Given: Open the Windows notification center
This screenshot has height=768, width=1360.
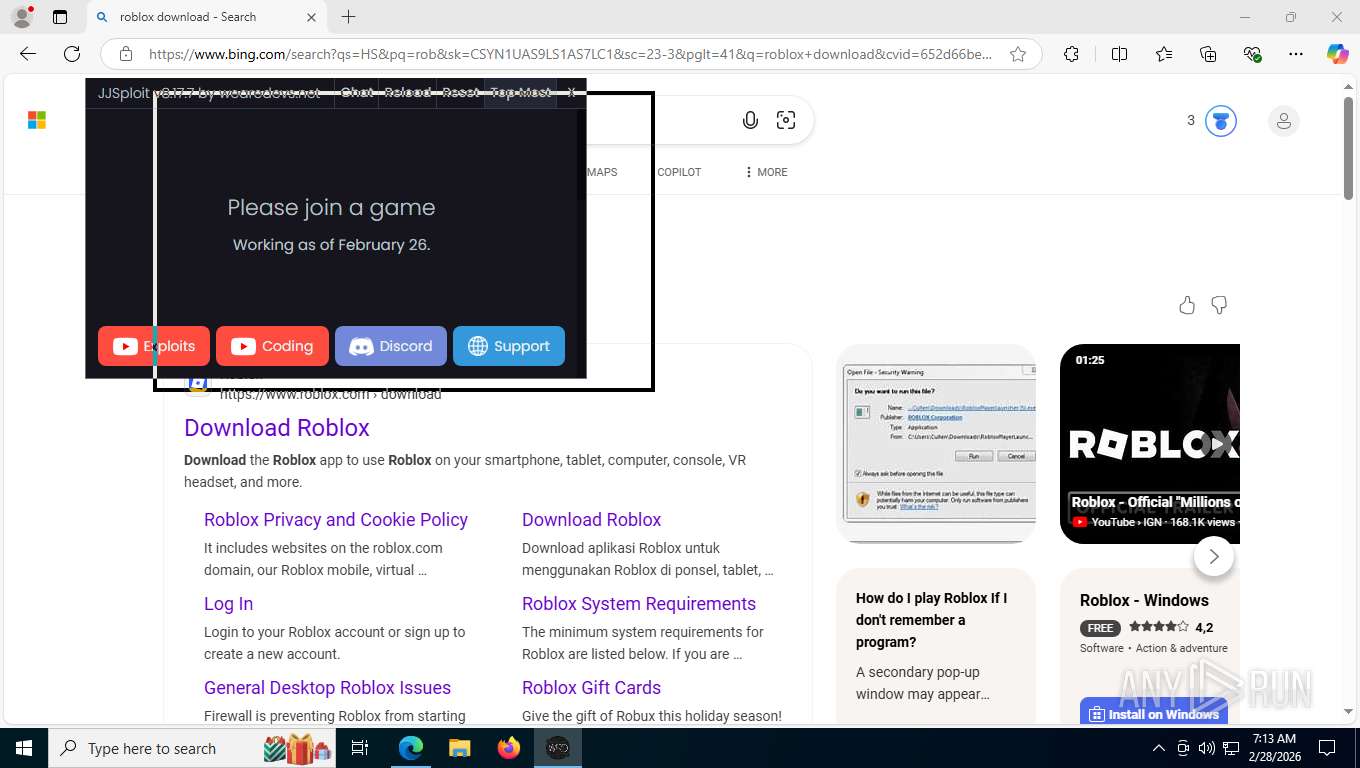Looking at the screenshot, I should pyautogui.click(x=1327, y=748).
